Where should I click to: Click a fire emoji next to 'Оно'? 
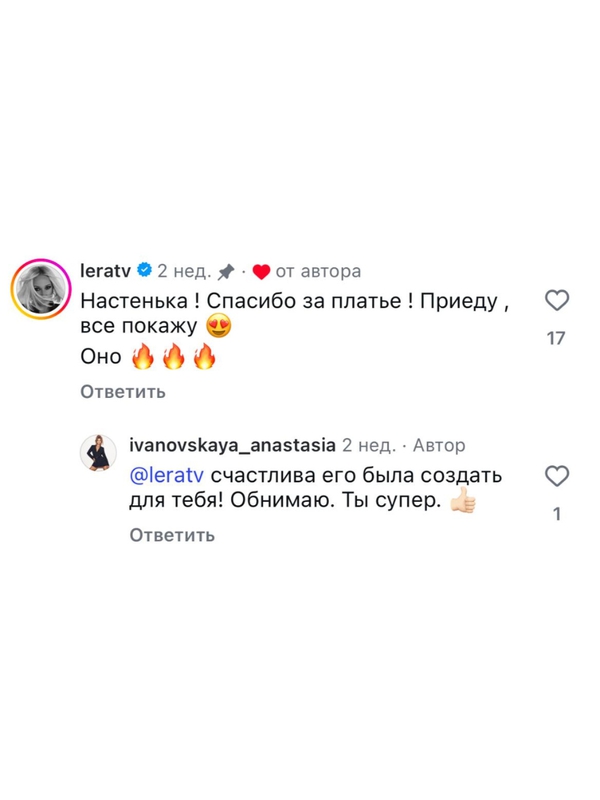point(142,356)
